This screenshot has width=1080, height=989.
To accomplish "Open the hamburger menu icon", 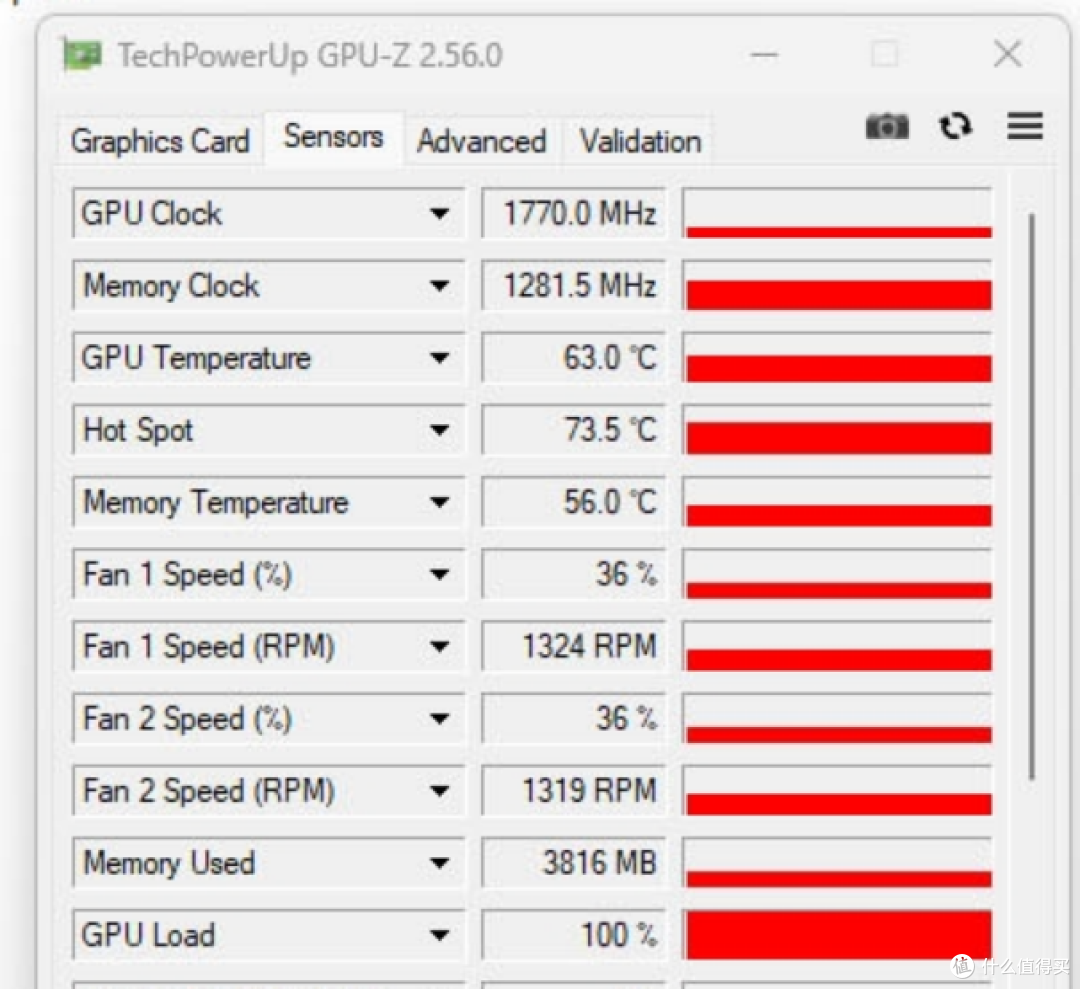I will pyautogui.click(x=1024, y=126).
